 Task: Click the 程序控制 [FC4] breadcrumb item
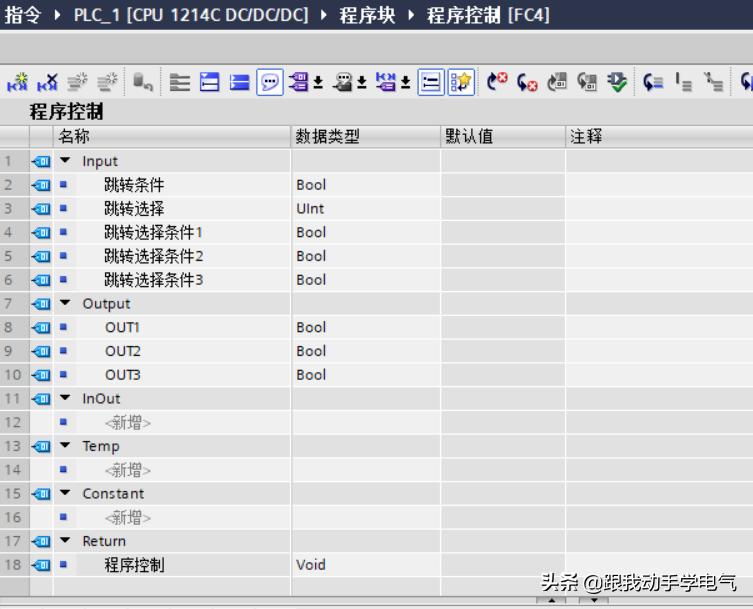488,15
